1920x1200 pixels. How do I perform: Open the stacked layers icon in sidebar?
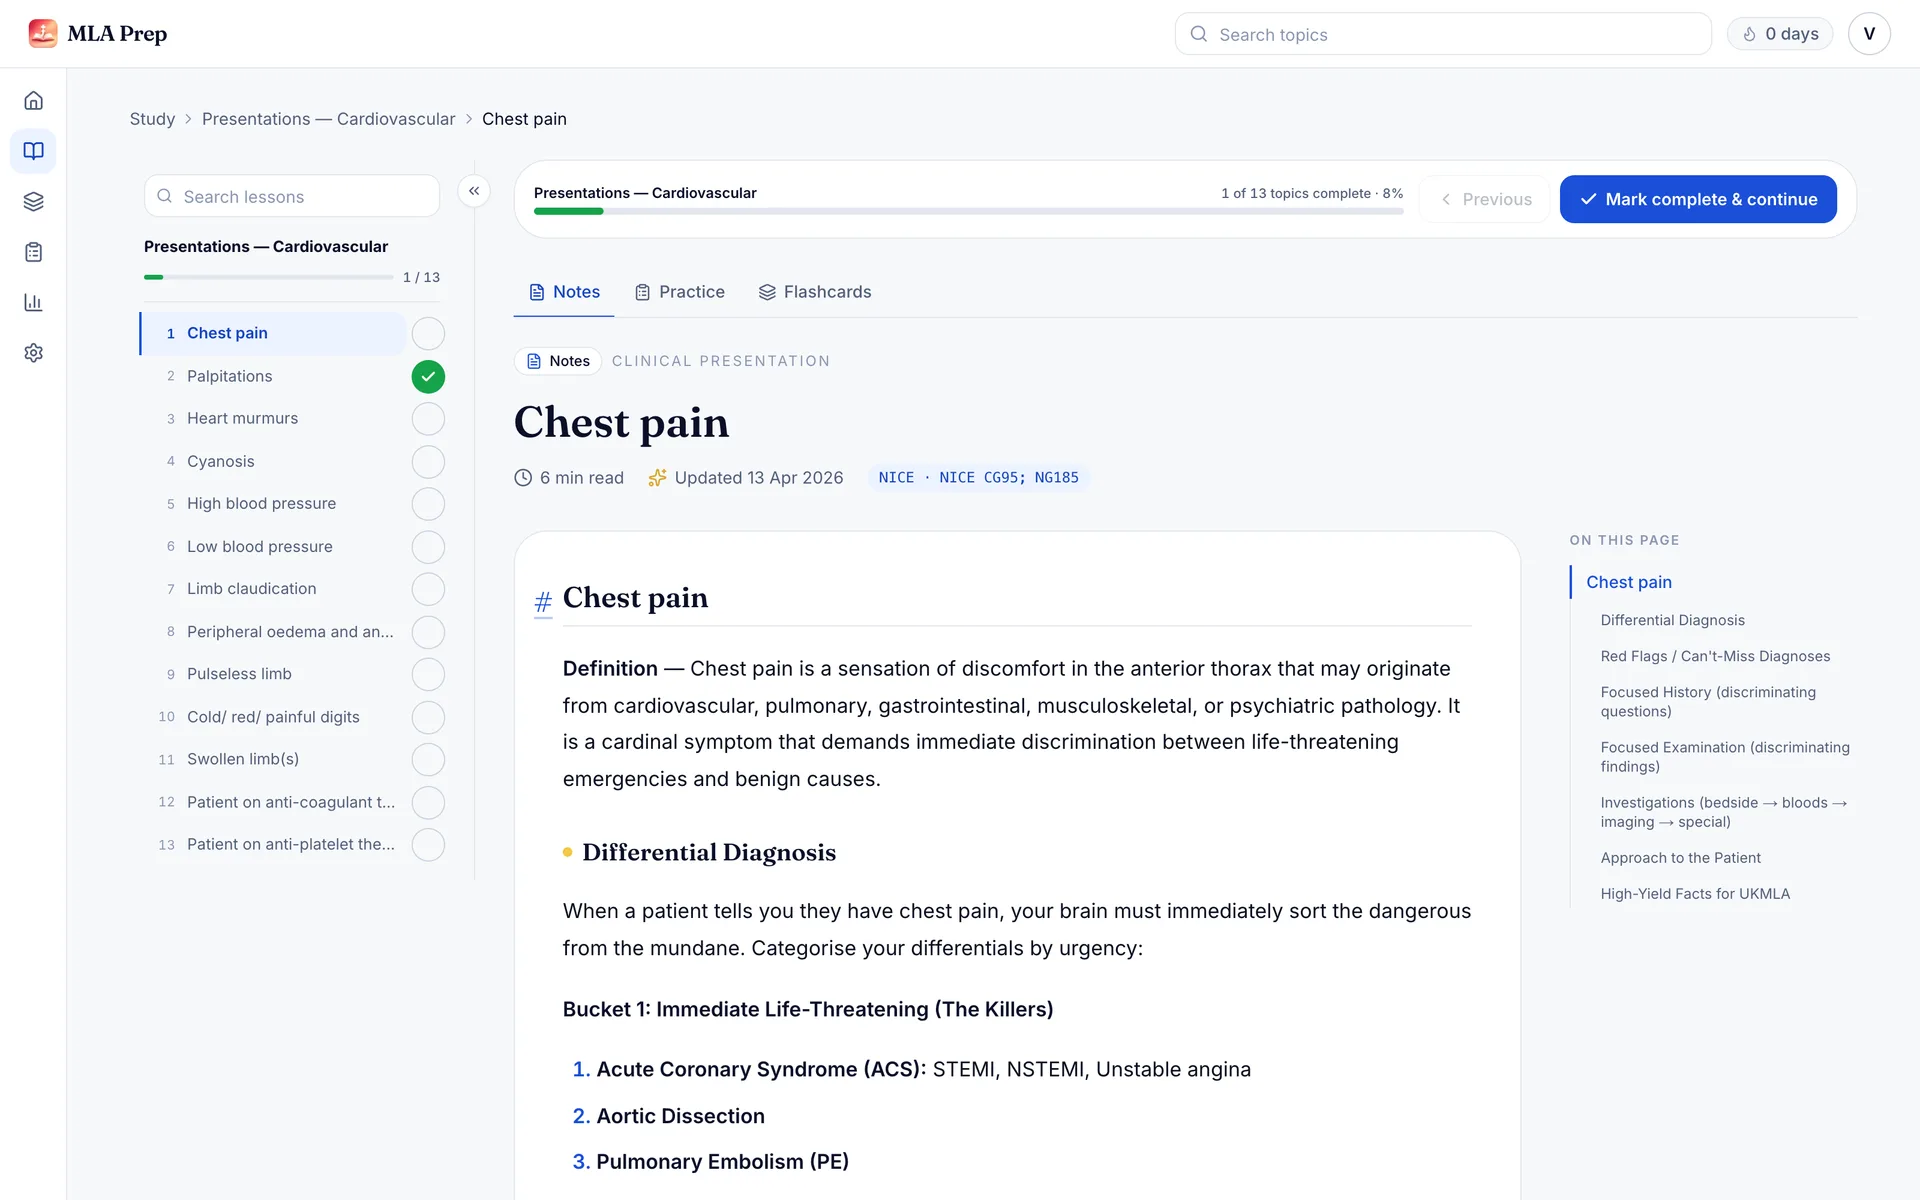(33, 202)
